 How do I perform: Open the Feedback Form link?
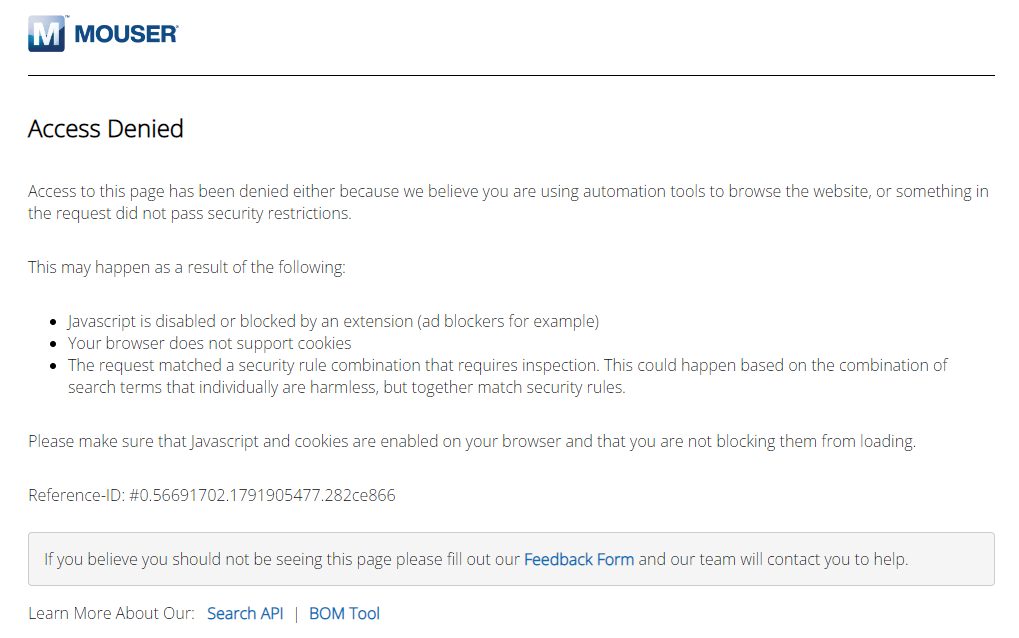click(x=578, y=559)
